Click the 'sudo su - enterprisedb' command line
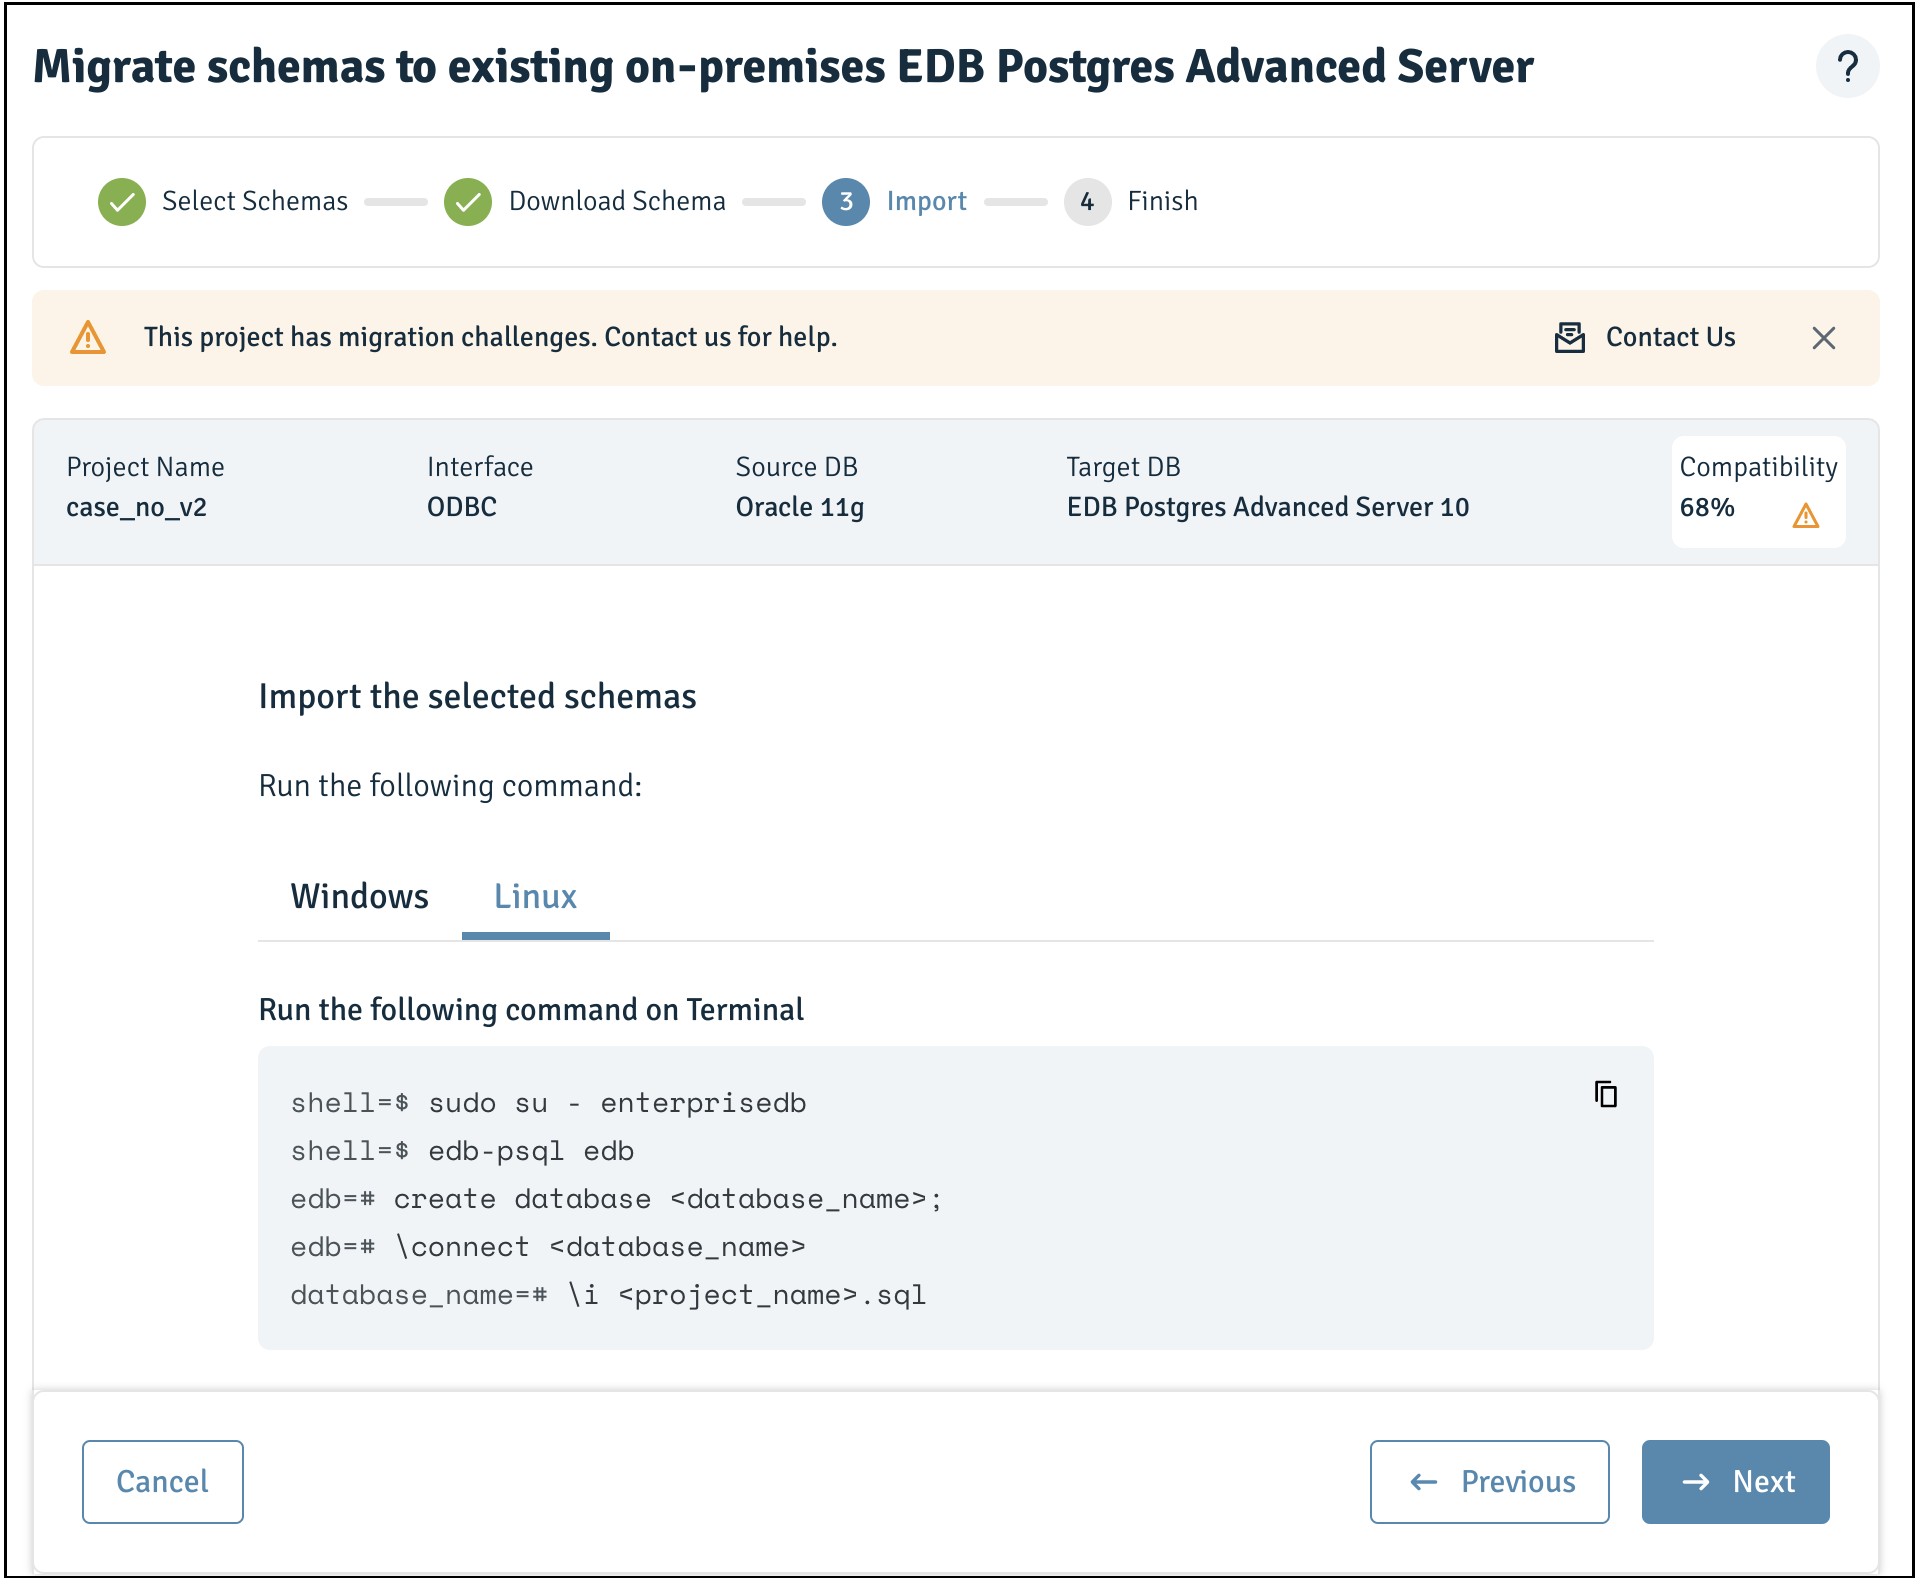Viewport: 1916px width, 1578px height. click(x=548, y=1103)
